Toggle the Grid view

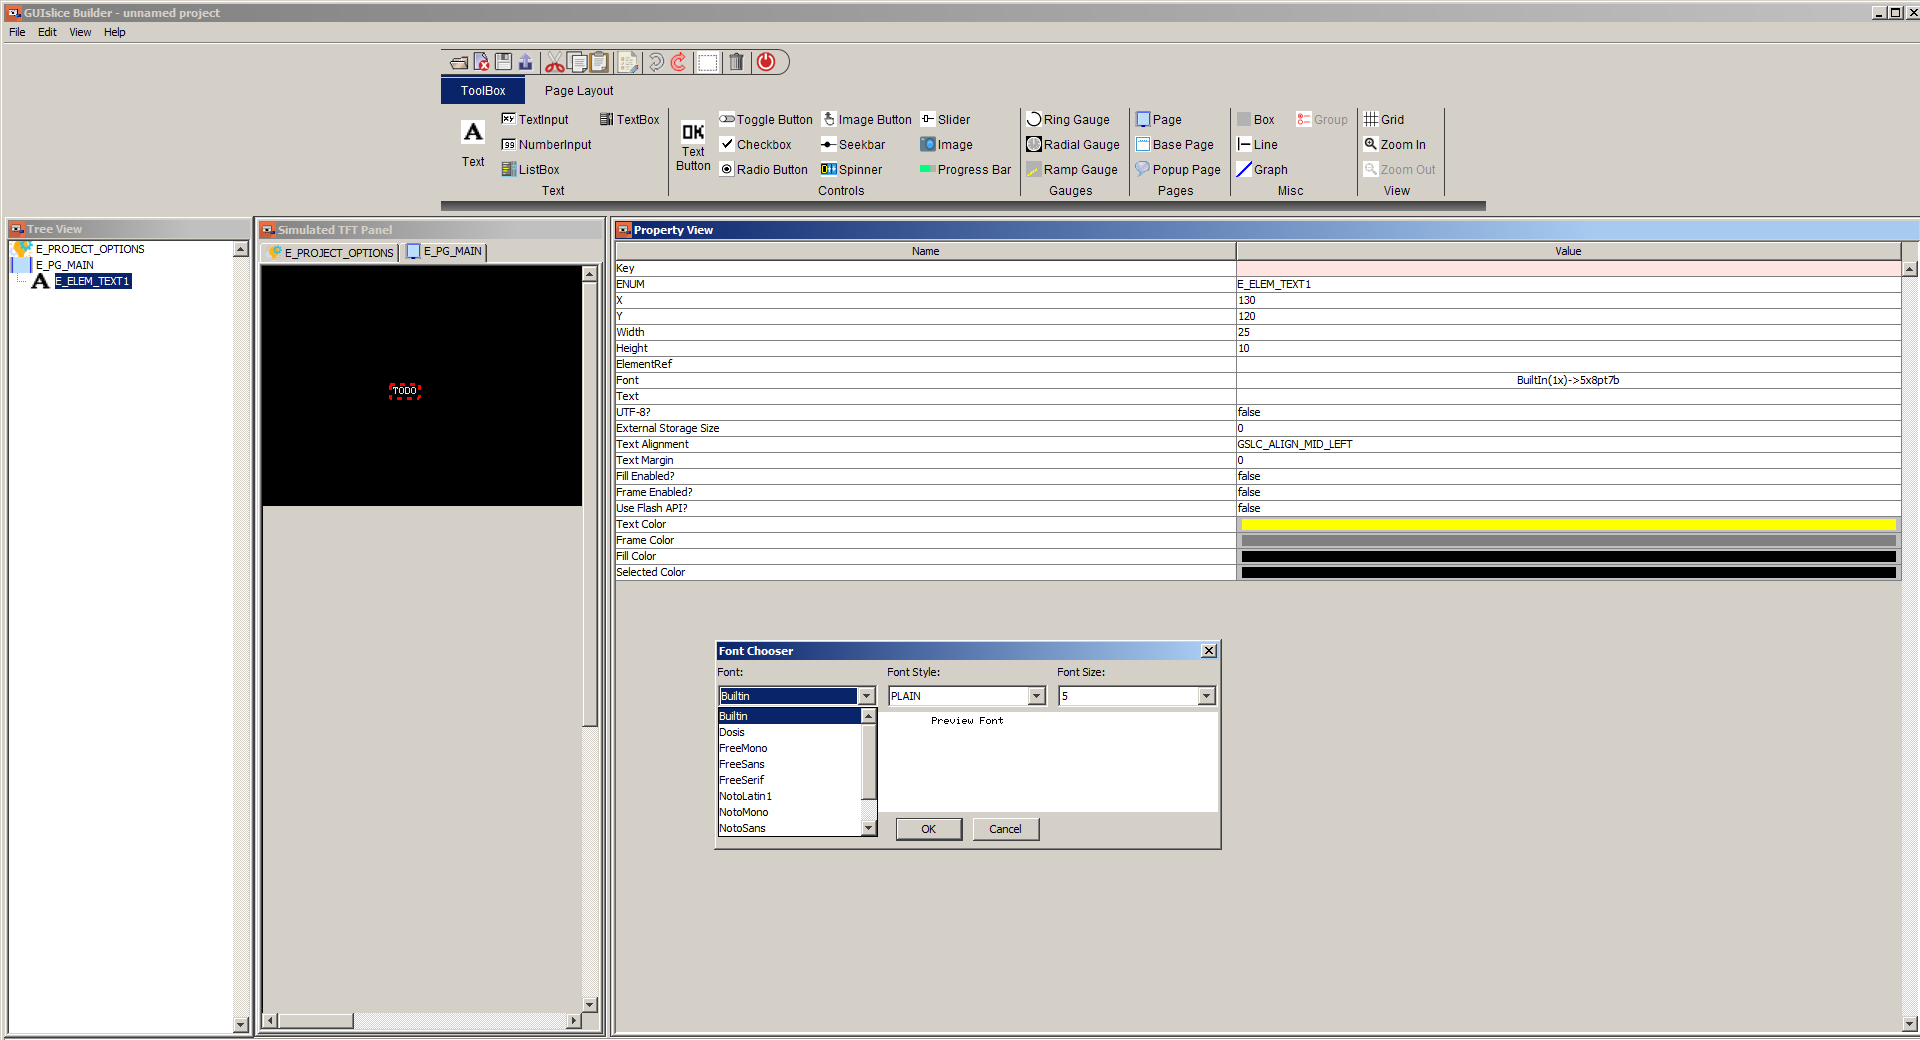click(1384, 119)
